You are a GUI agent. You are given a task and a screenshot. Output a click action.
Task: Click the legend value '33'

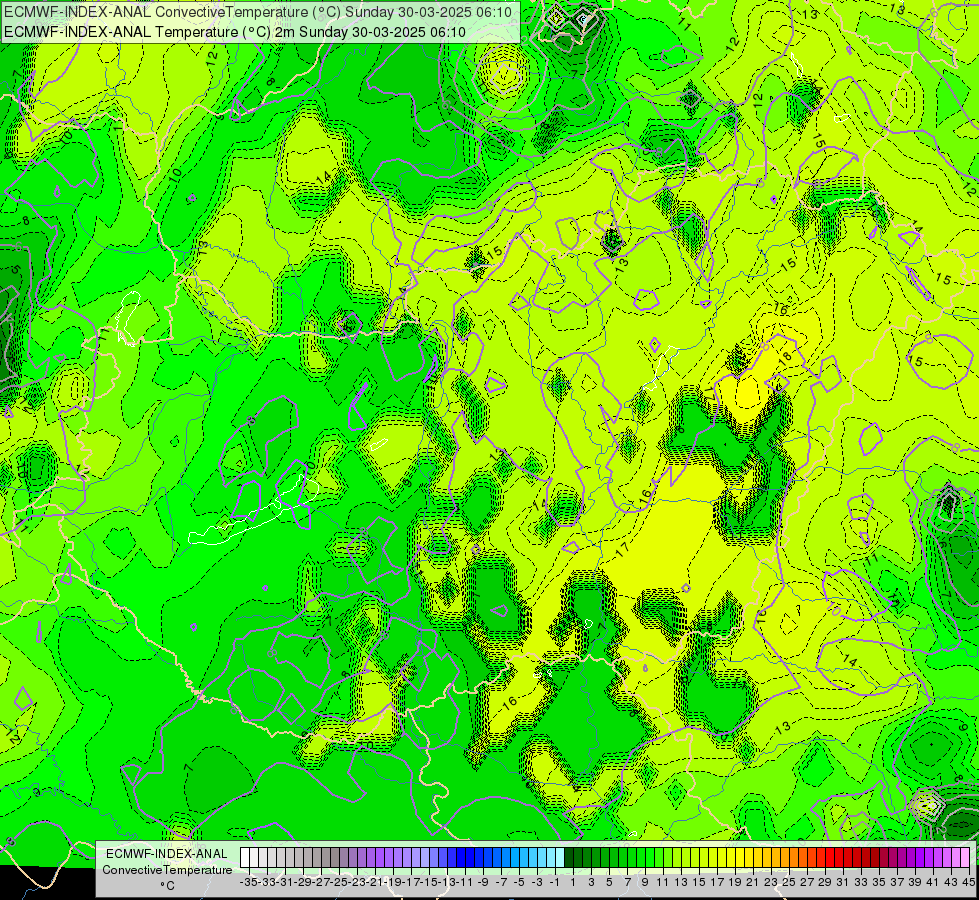click(861, 883)
